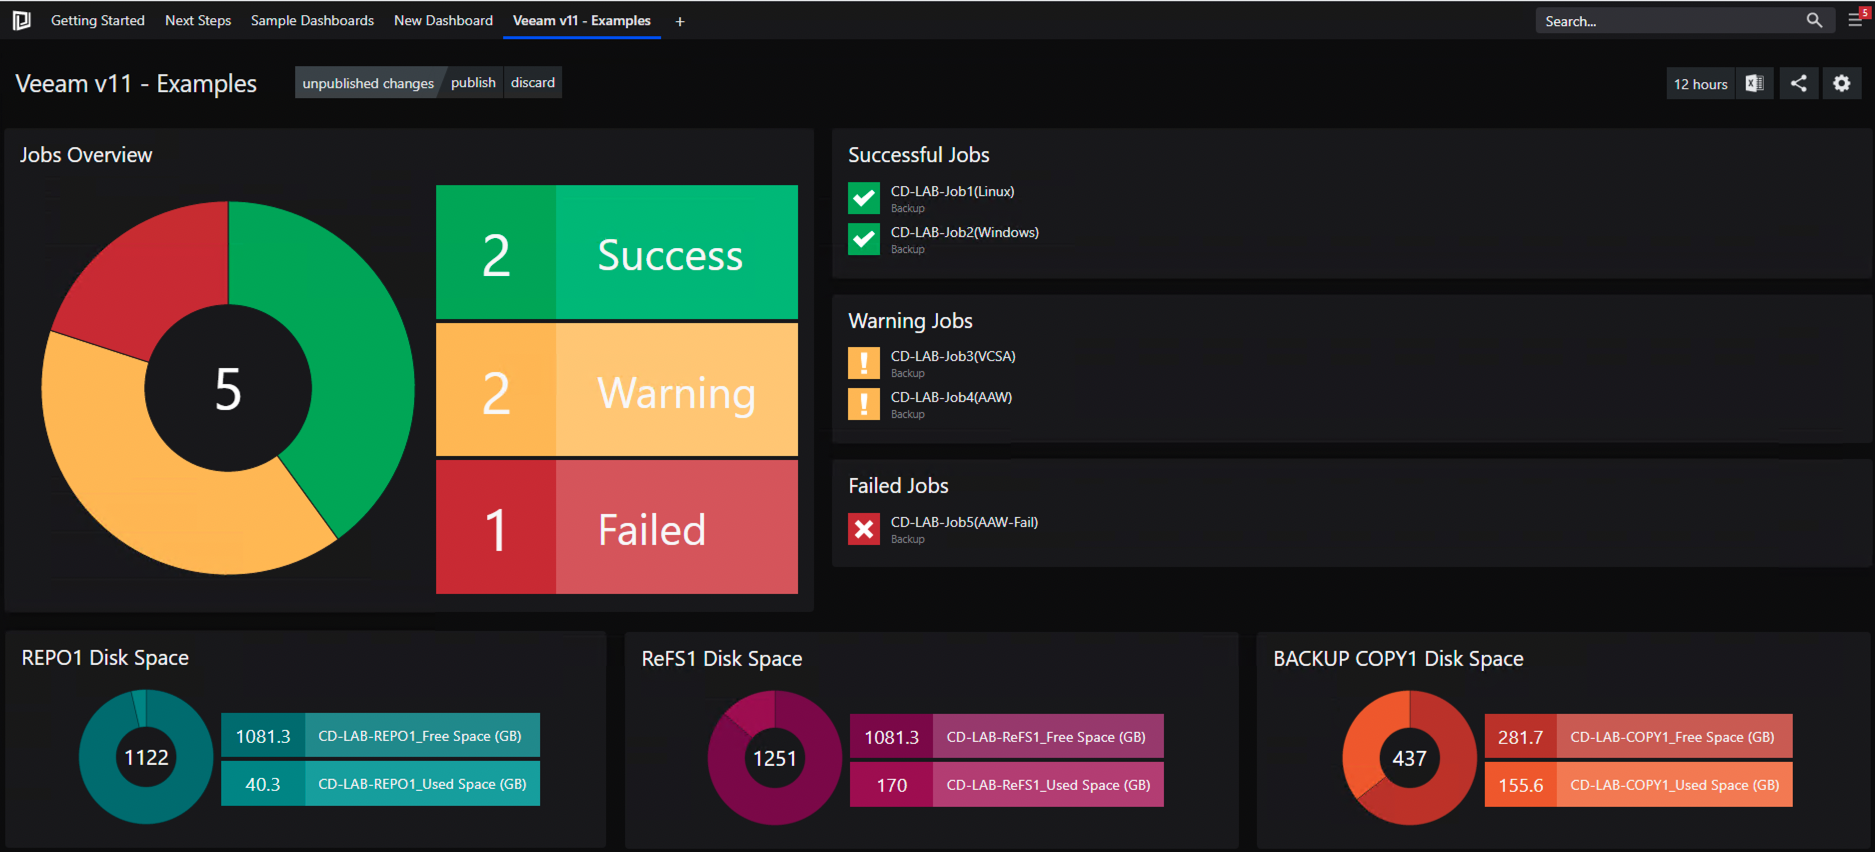Click the Failed Jobs tile title
The image size is (1875, 852).
click(898, 486)
